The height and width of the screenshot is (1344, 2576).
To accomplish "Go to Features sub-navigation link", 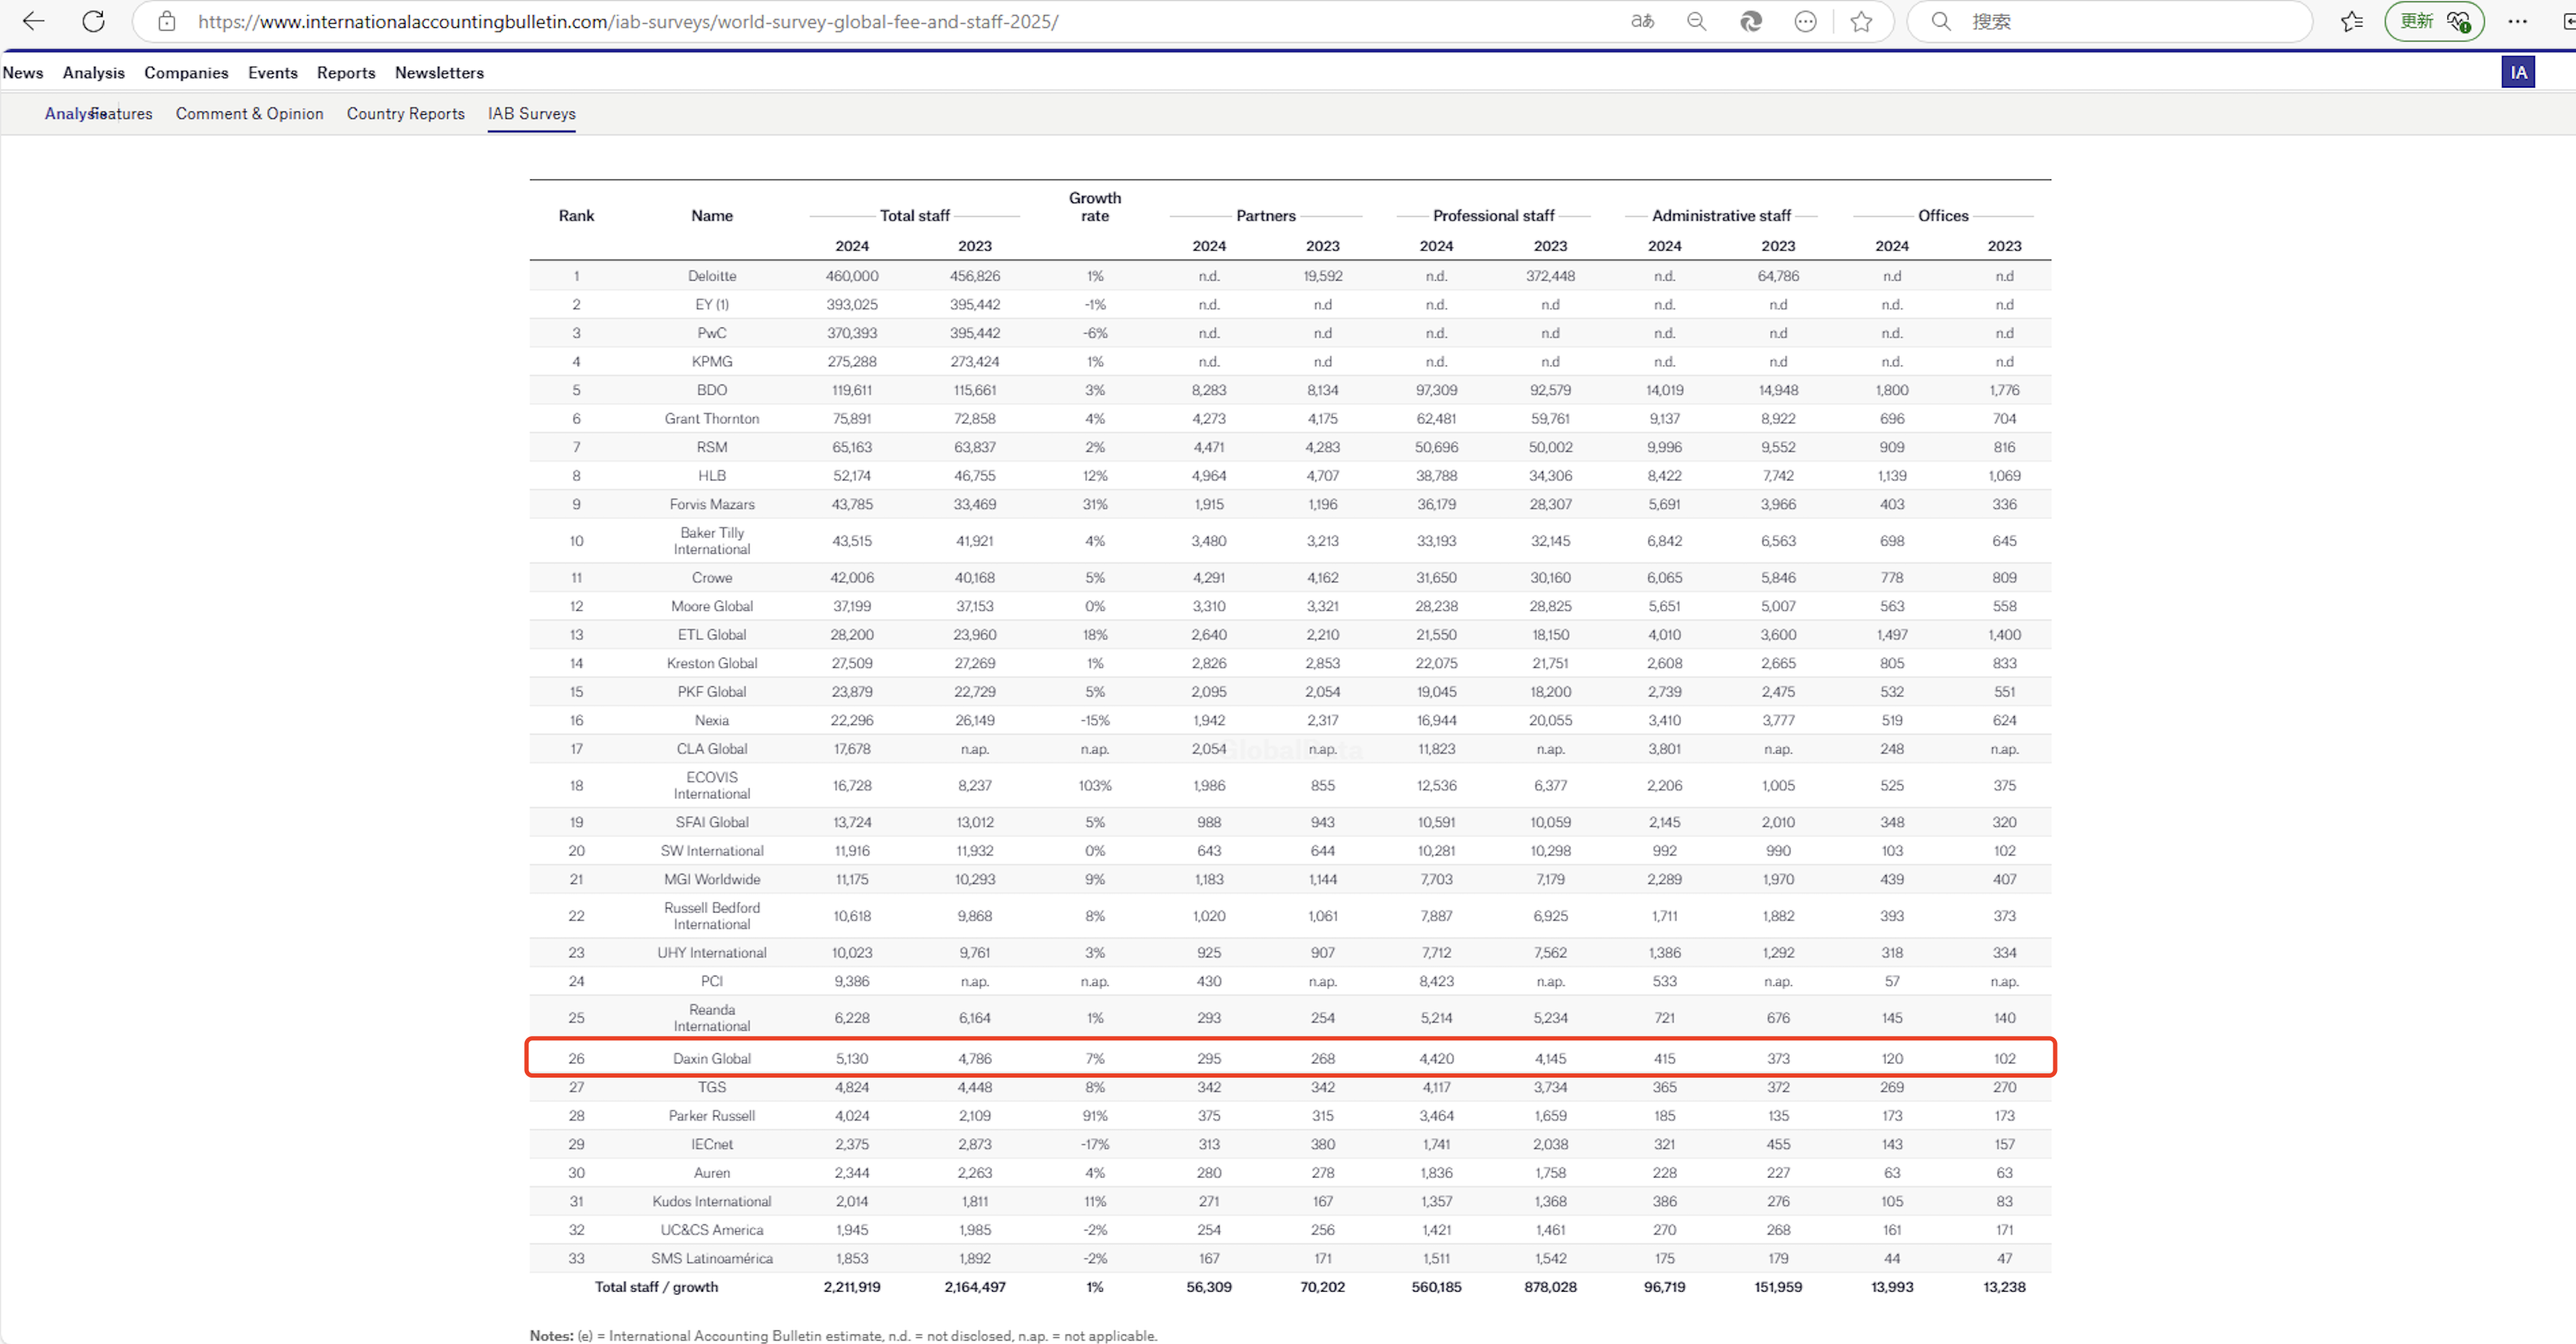I will [121, 114].
